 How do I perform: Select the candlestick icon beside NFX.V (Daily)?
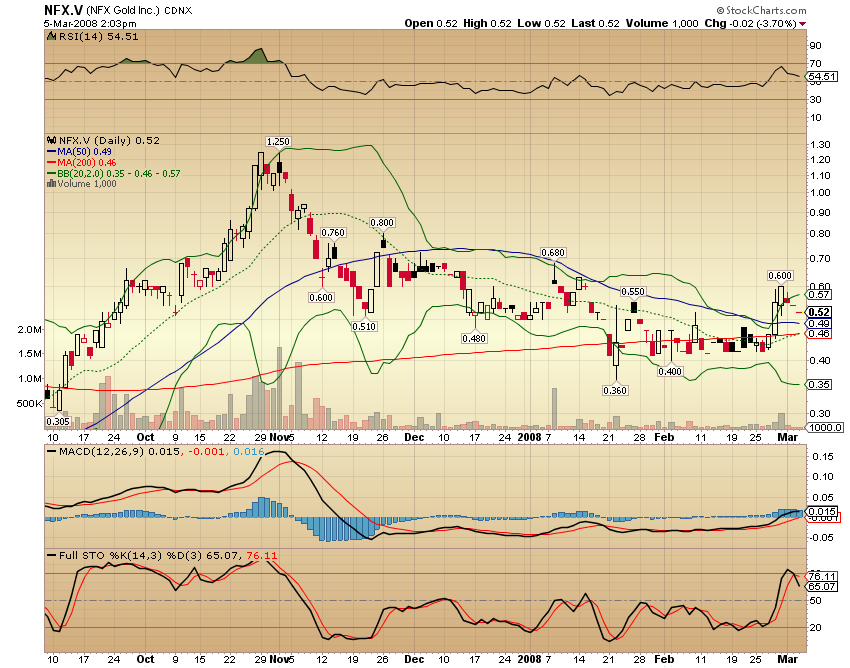tap(51, 141)
